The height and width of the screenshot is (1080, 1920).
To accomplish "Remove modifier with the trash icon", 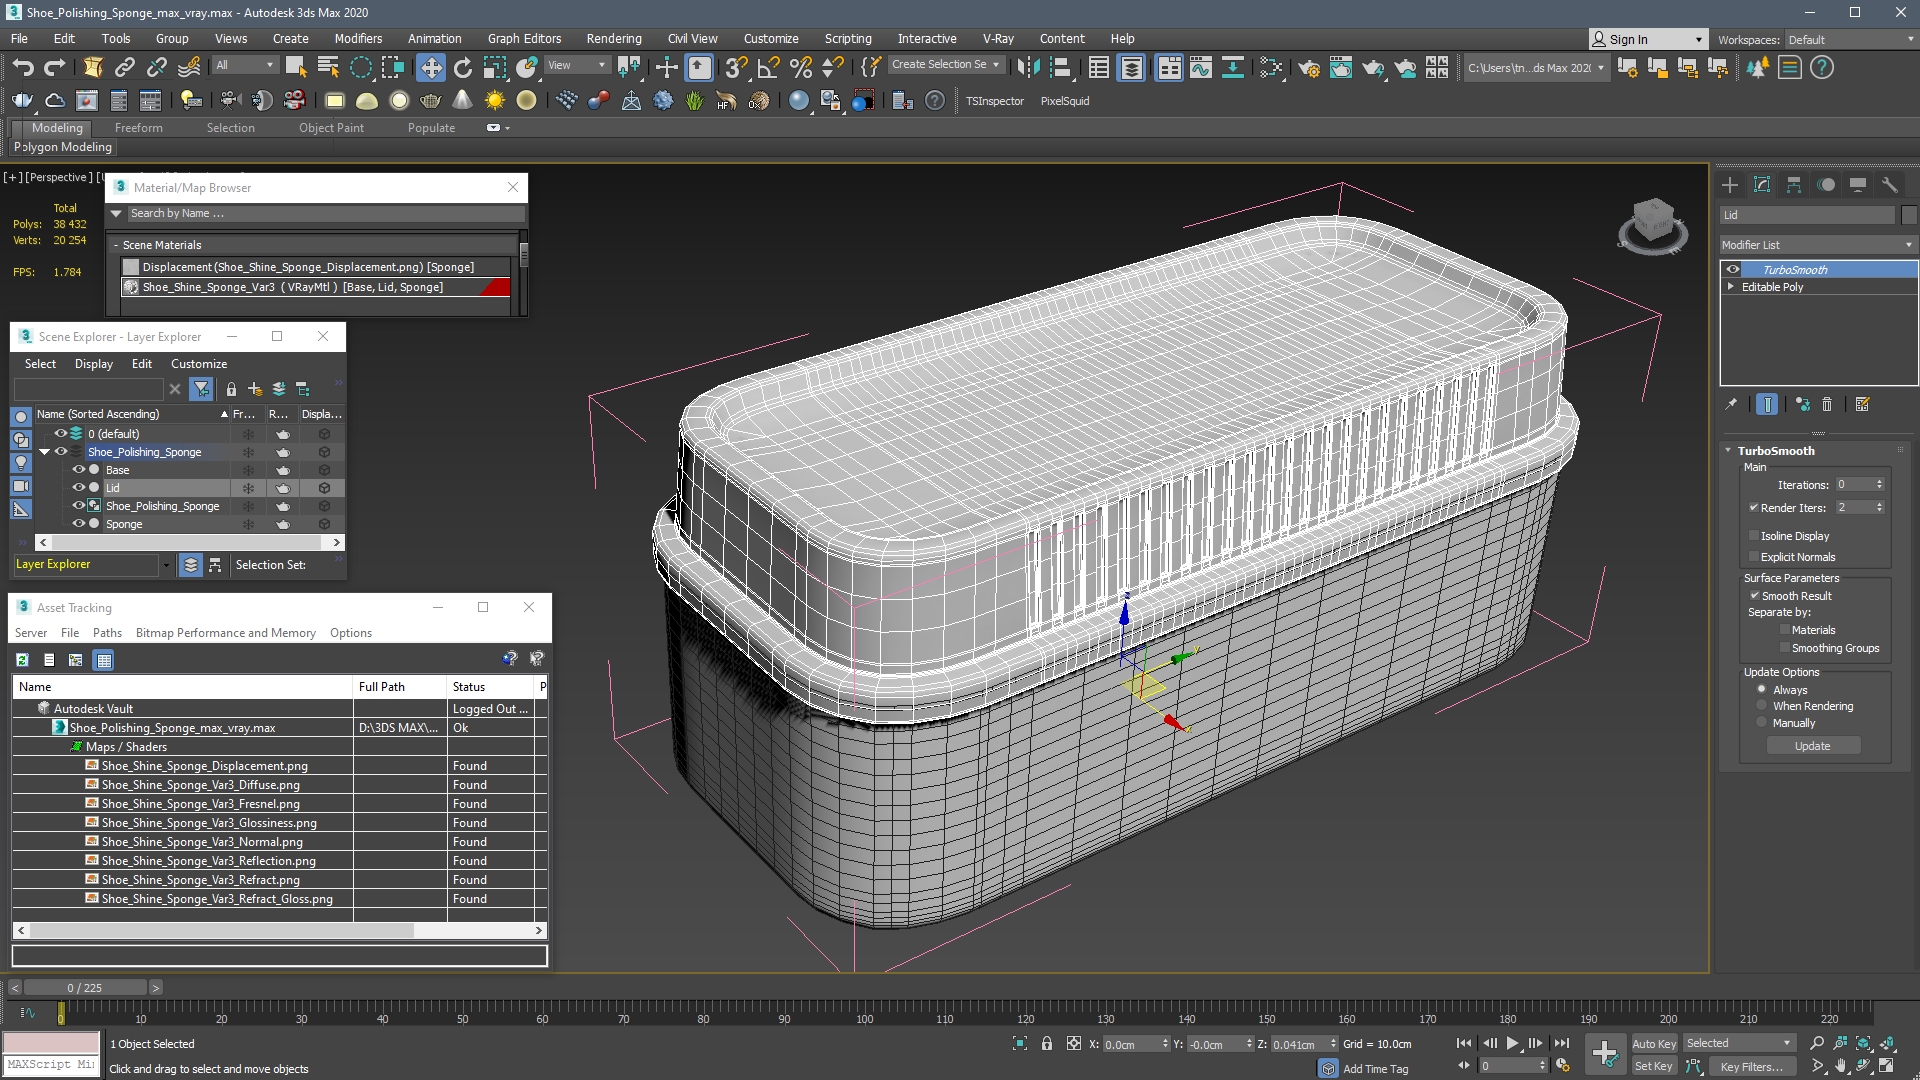I will (x=1827, y=404).
